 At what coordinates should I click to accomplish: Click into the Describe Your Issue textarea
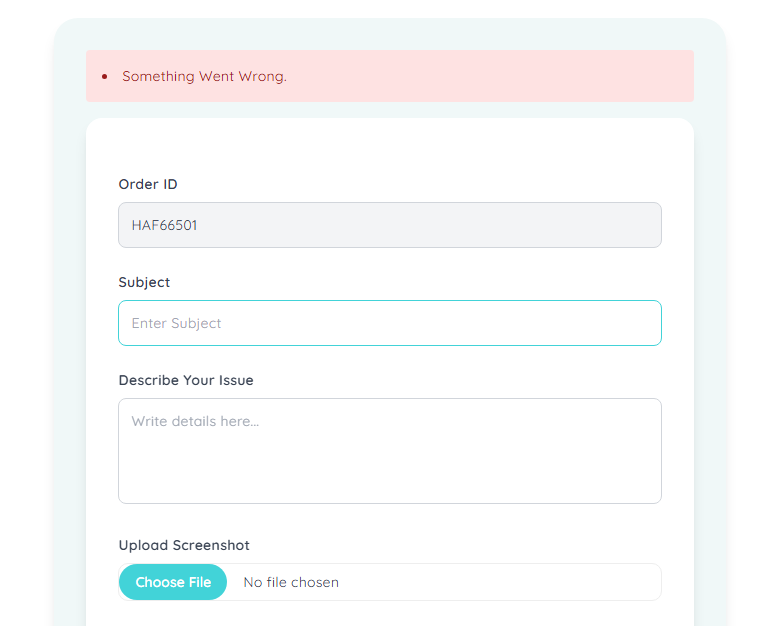390,451
